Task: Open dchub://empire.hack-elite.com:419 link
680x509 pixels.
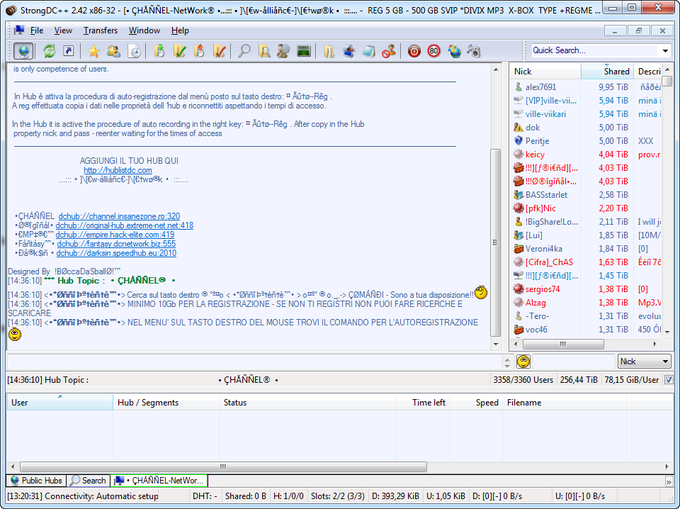Action: 115,235
